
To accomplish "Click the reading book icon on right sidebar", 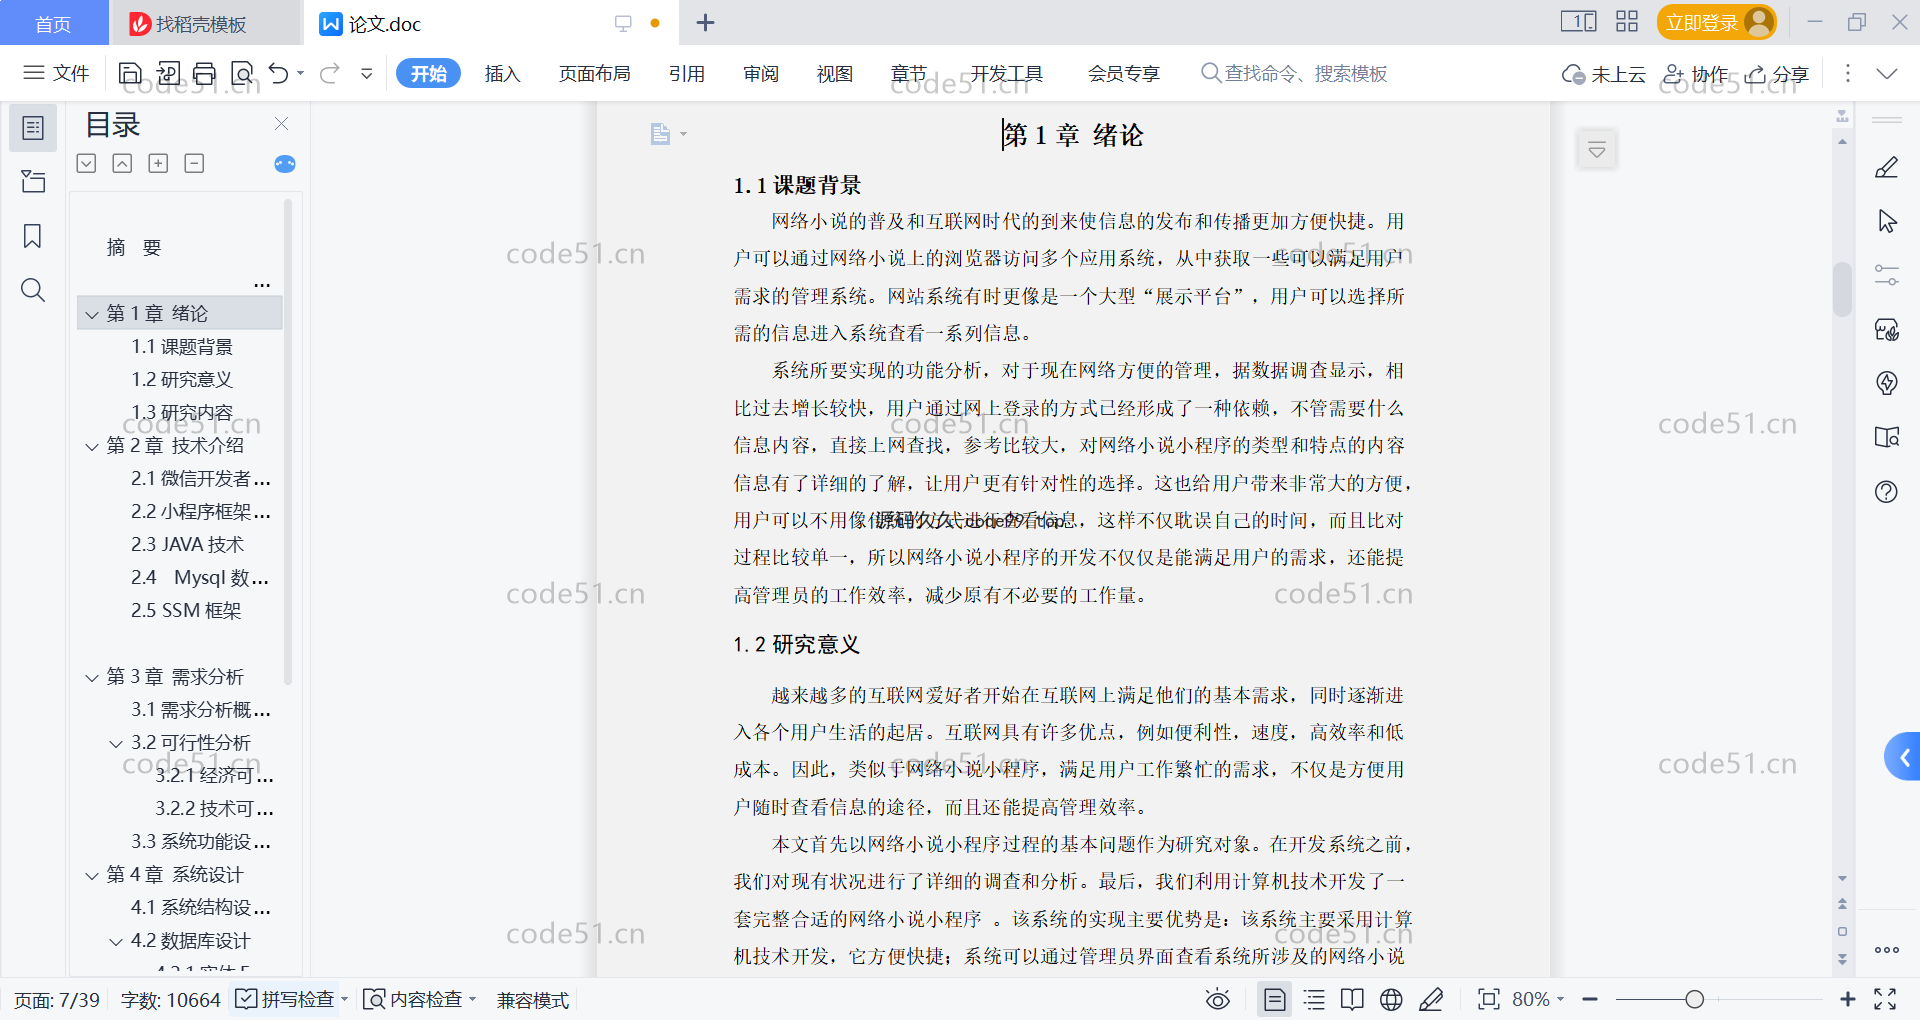I will coord(1886,437).
